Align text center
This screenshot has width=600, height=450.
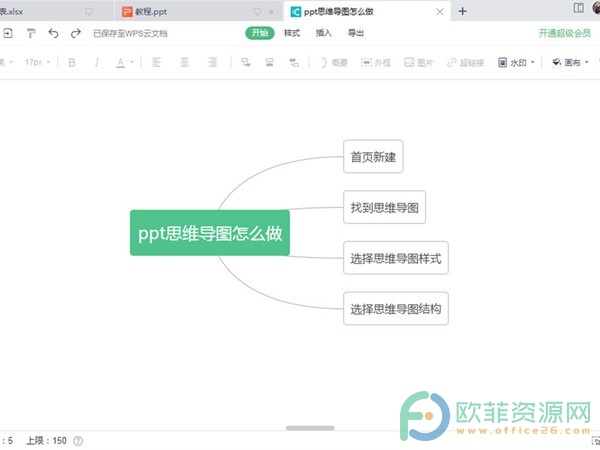[184, 62]
